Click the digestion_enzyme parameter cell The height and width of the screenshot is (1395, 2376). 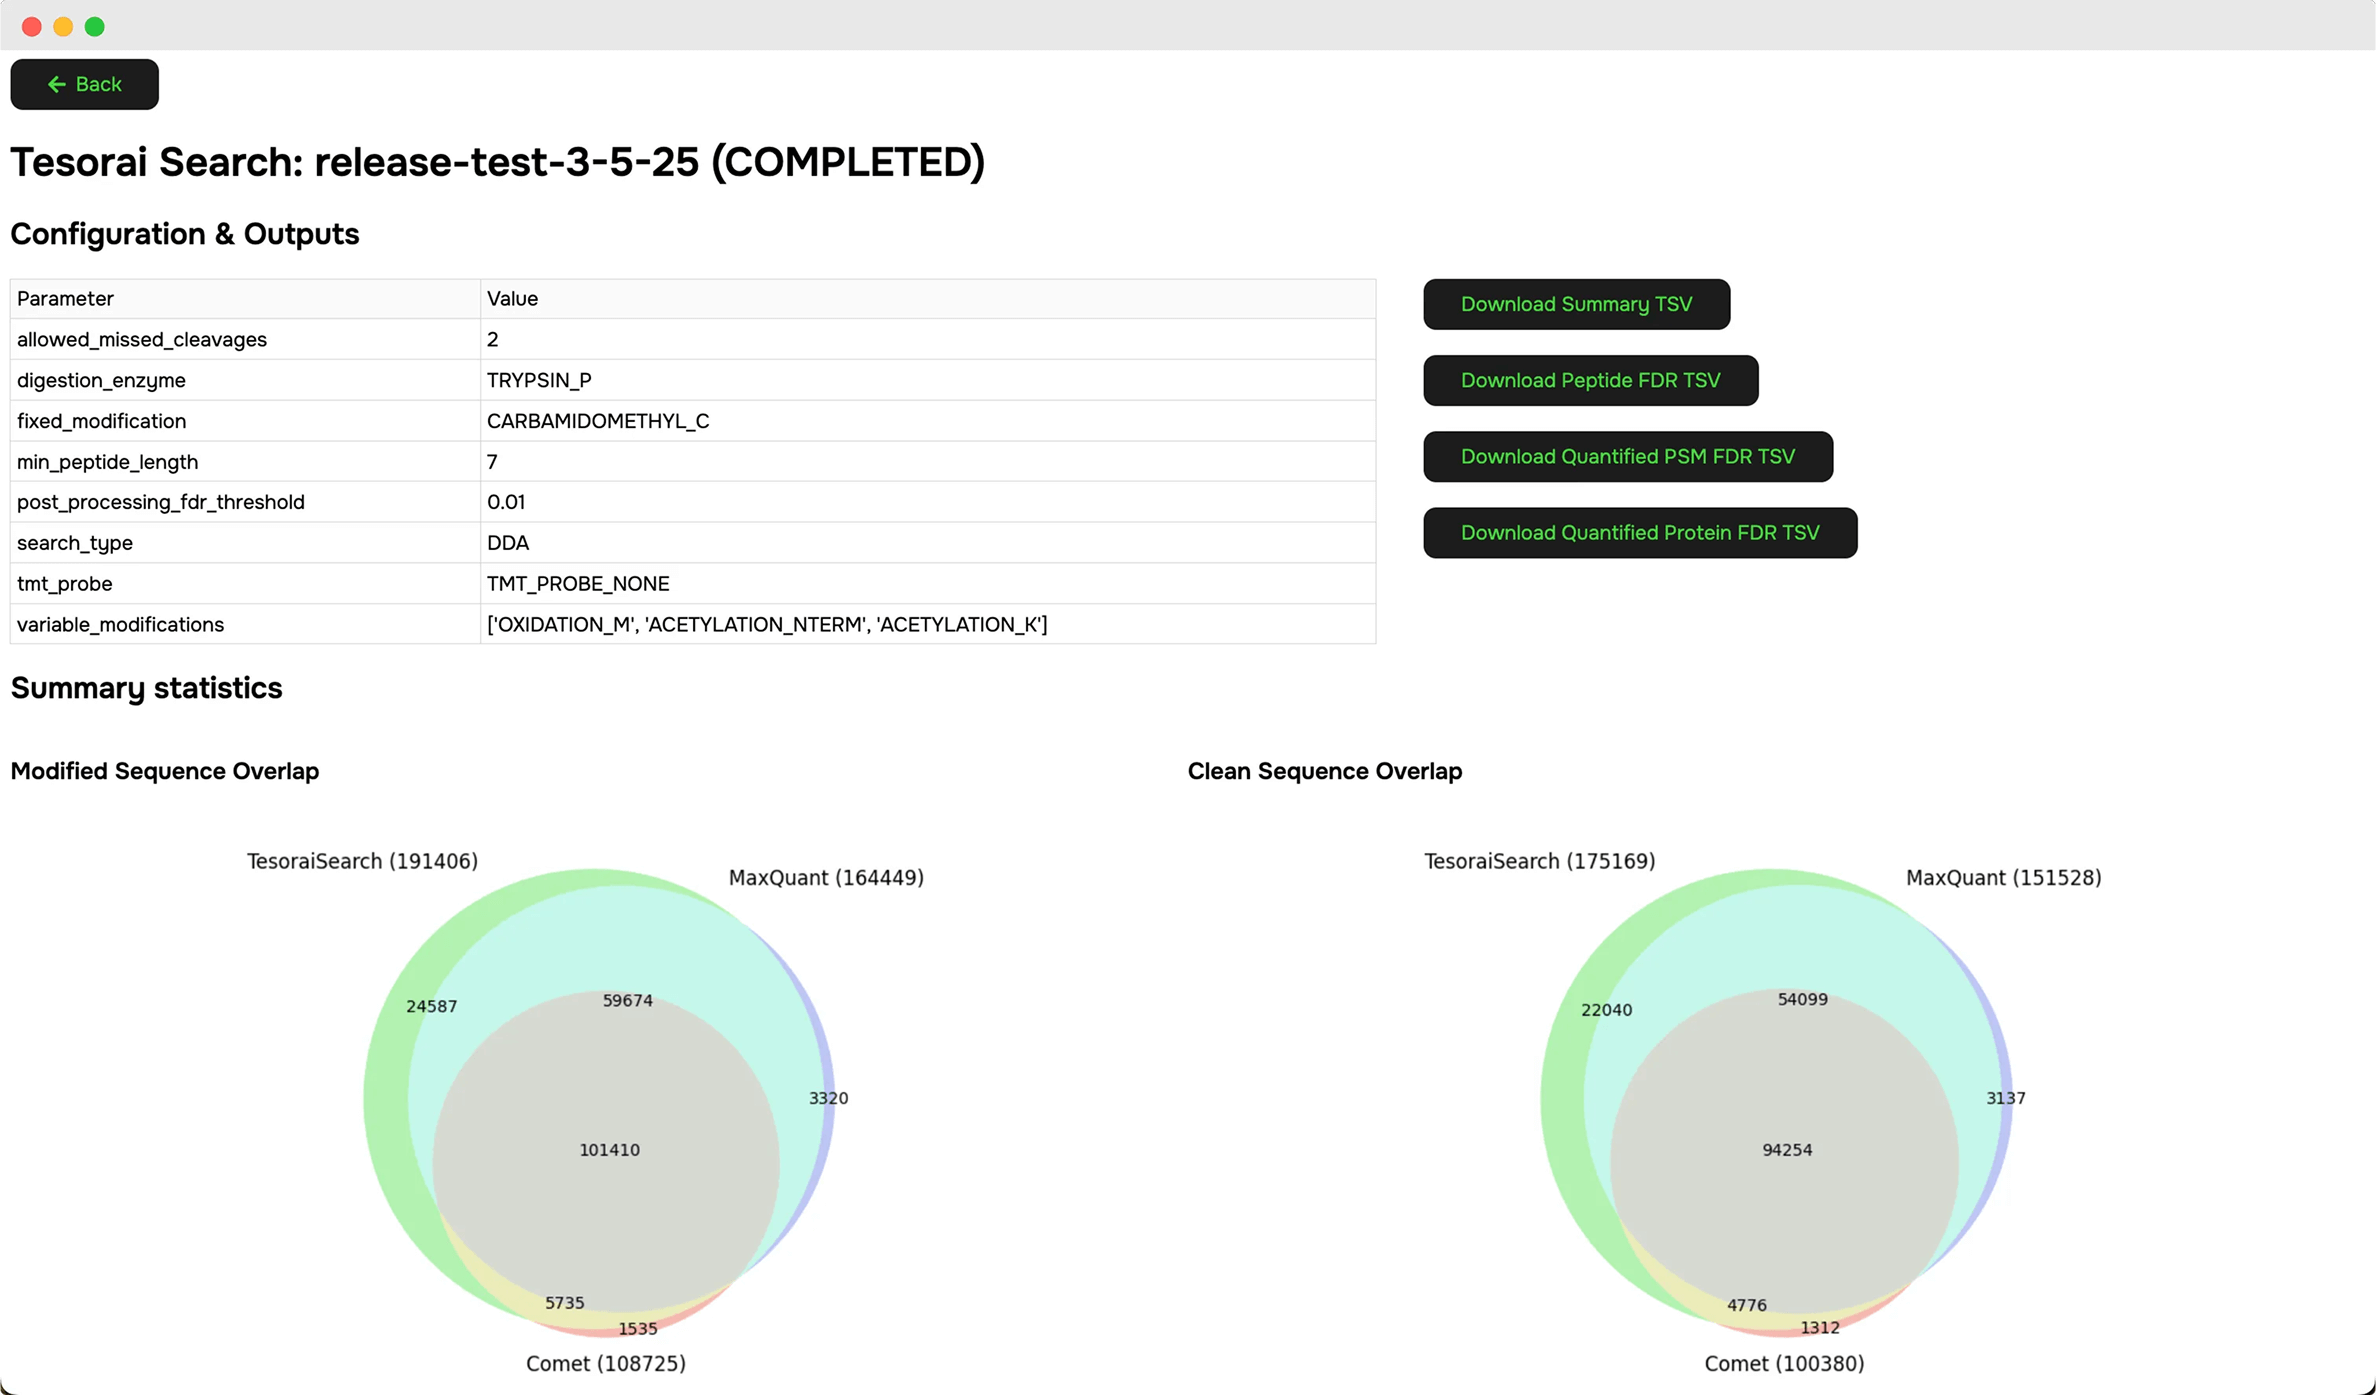(x=245, y=380)
